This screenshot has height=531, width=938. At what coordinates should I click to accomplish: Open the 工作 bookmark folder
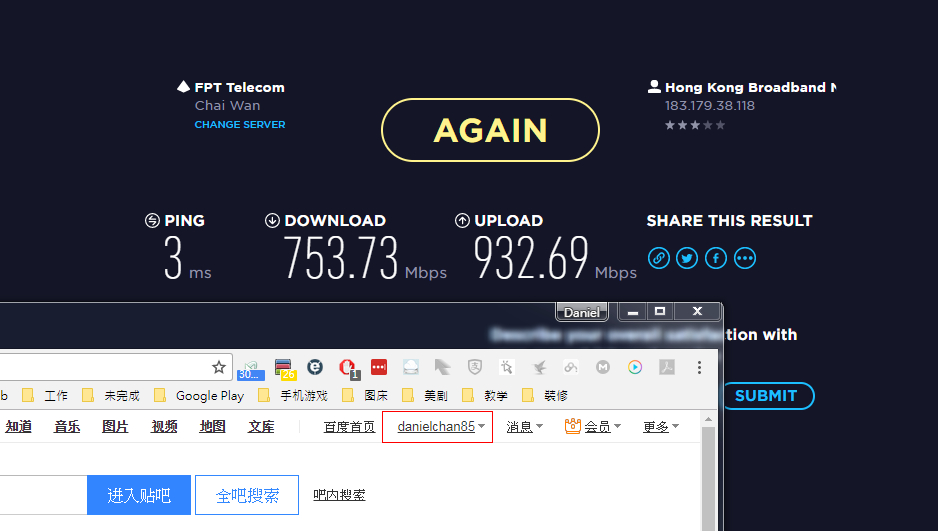[45, 396]
